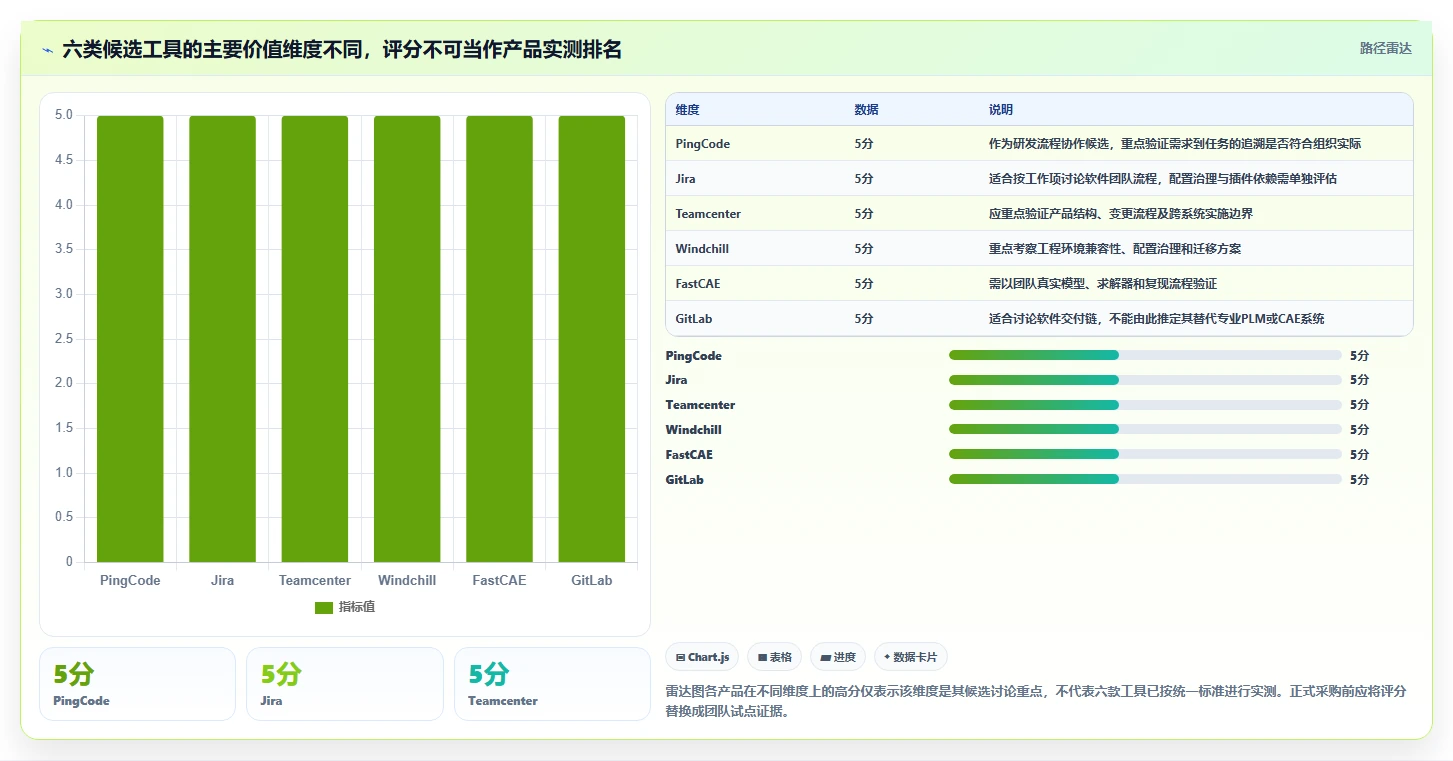This screenshot has width=1453, height=761.
Task: Click the Windchill label in the progress list
Action: tap(693, 430)
